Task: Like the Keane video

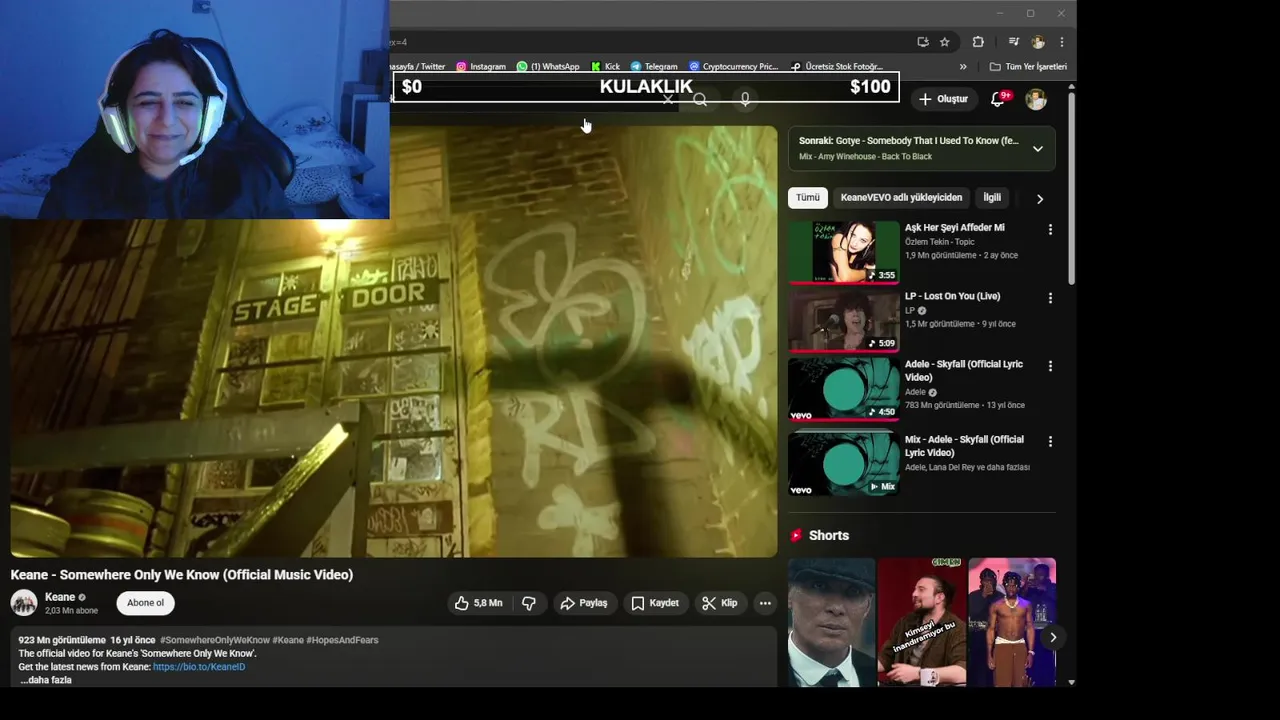Action: click(478, 603)
